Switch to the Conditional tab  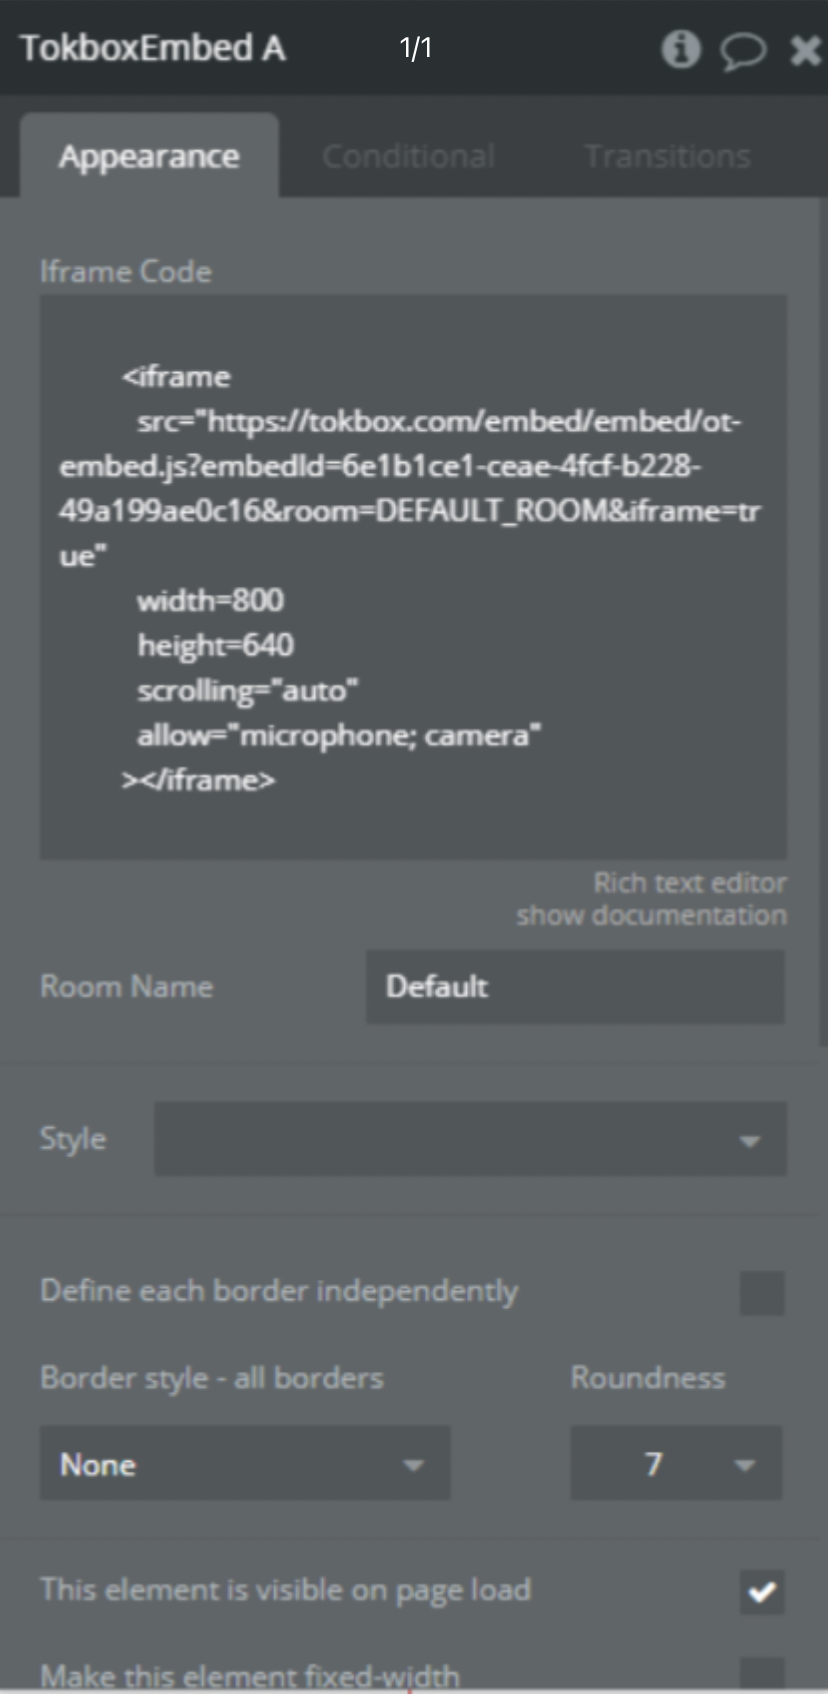(408, 156)
